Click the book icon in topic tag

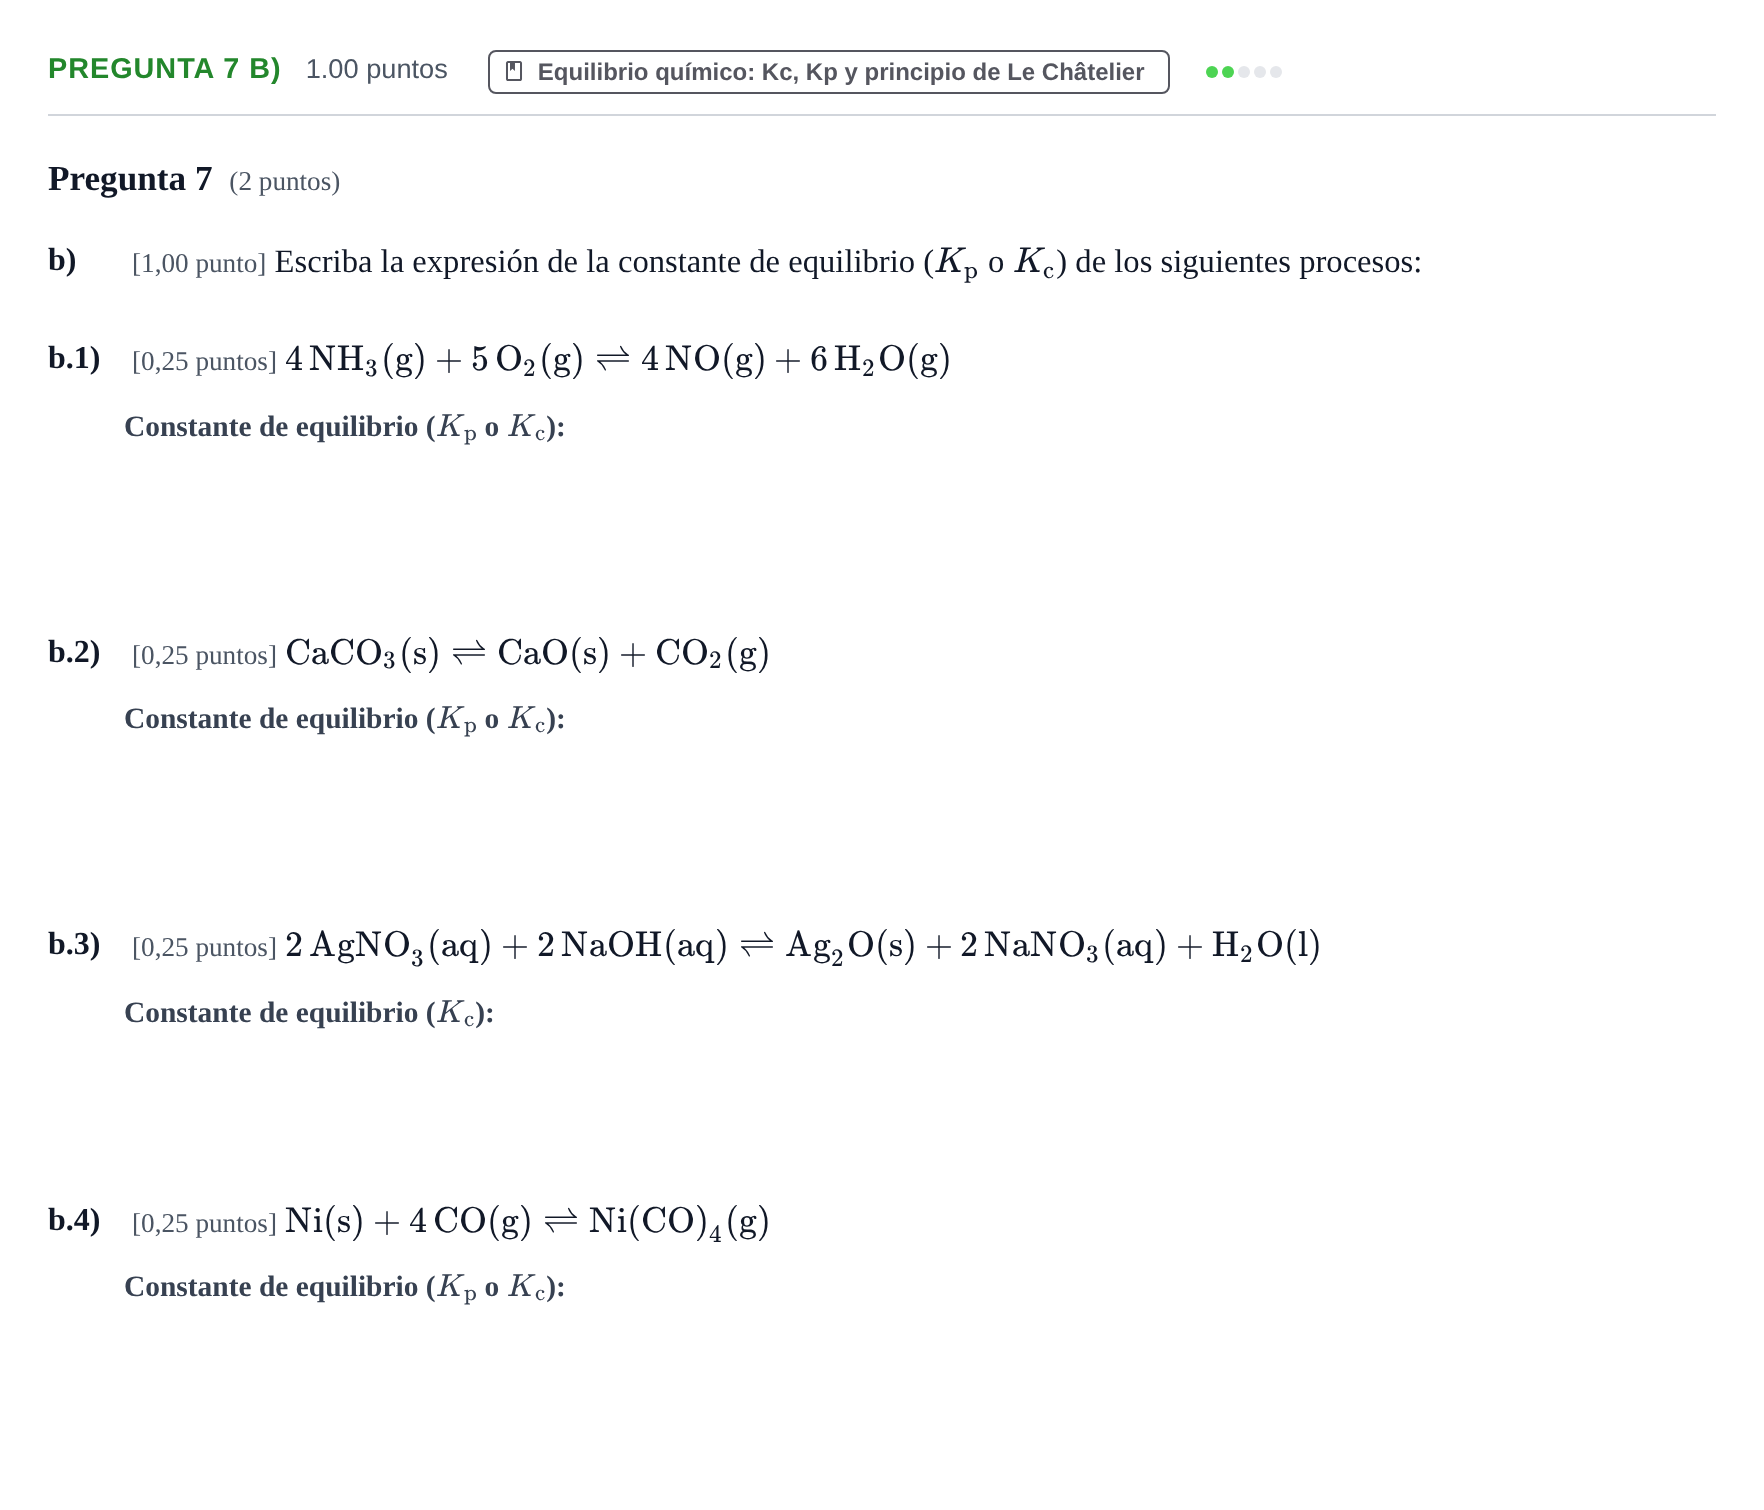point(514,72)
